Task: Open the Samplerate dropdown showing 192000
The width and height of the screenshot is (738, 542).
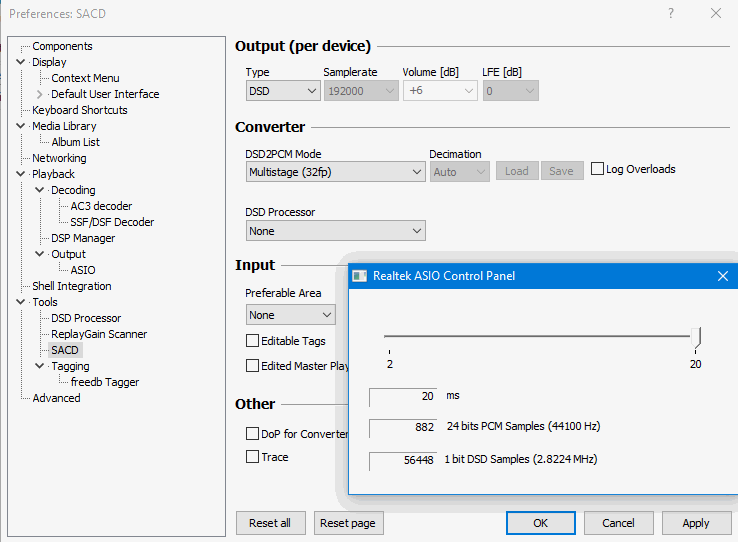Action: point(361,91)
